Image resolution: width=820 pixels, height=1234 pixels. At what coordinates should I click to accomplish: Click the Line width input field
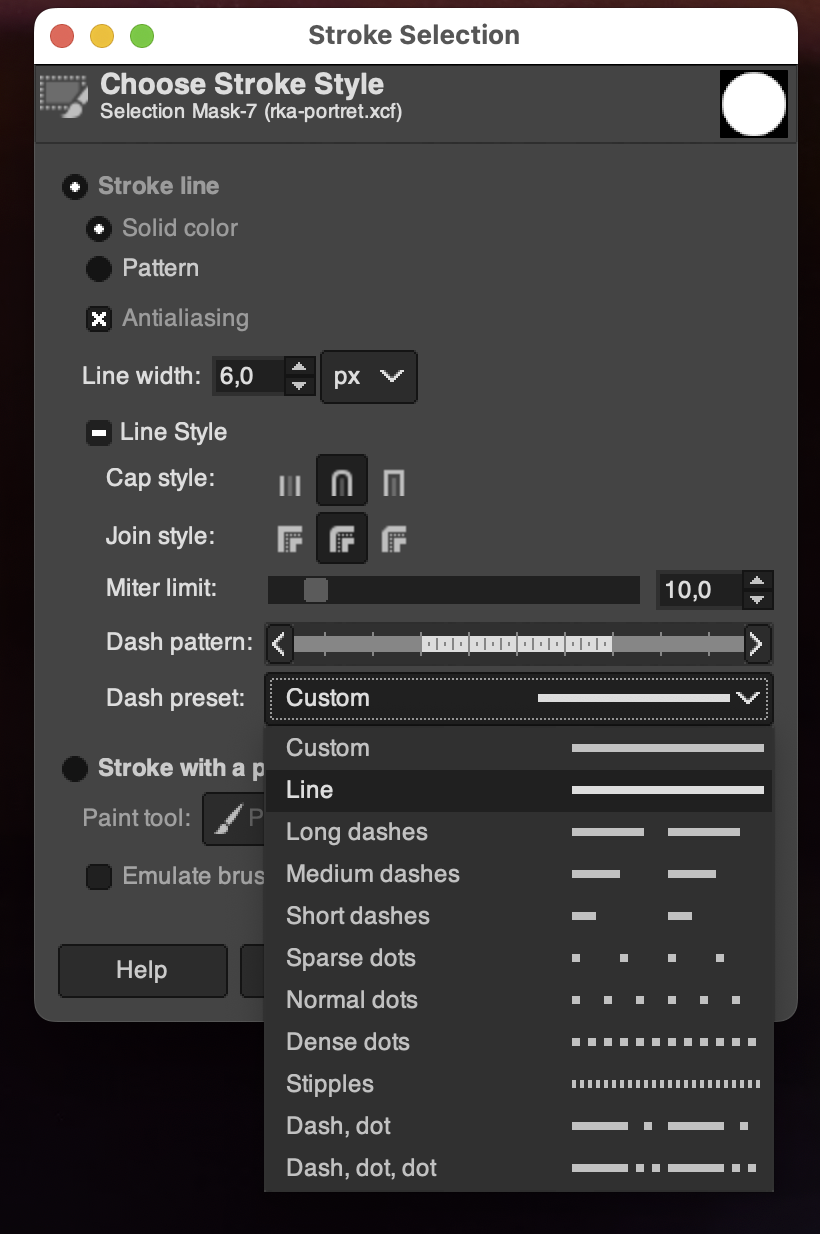(249, 377)
